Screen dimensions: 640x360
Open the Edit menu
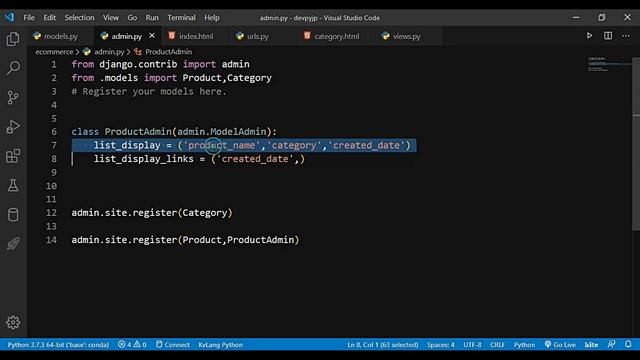coord(49,18)
